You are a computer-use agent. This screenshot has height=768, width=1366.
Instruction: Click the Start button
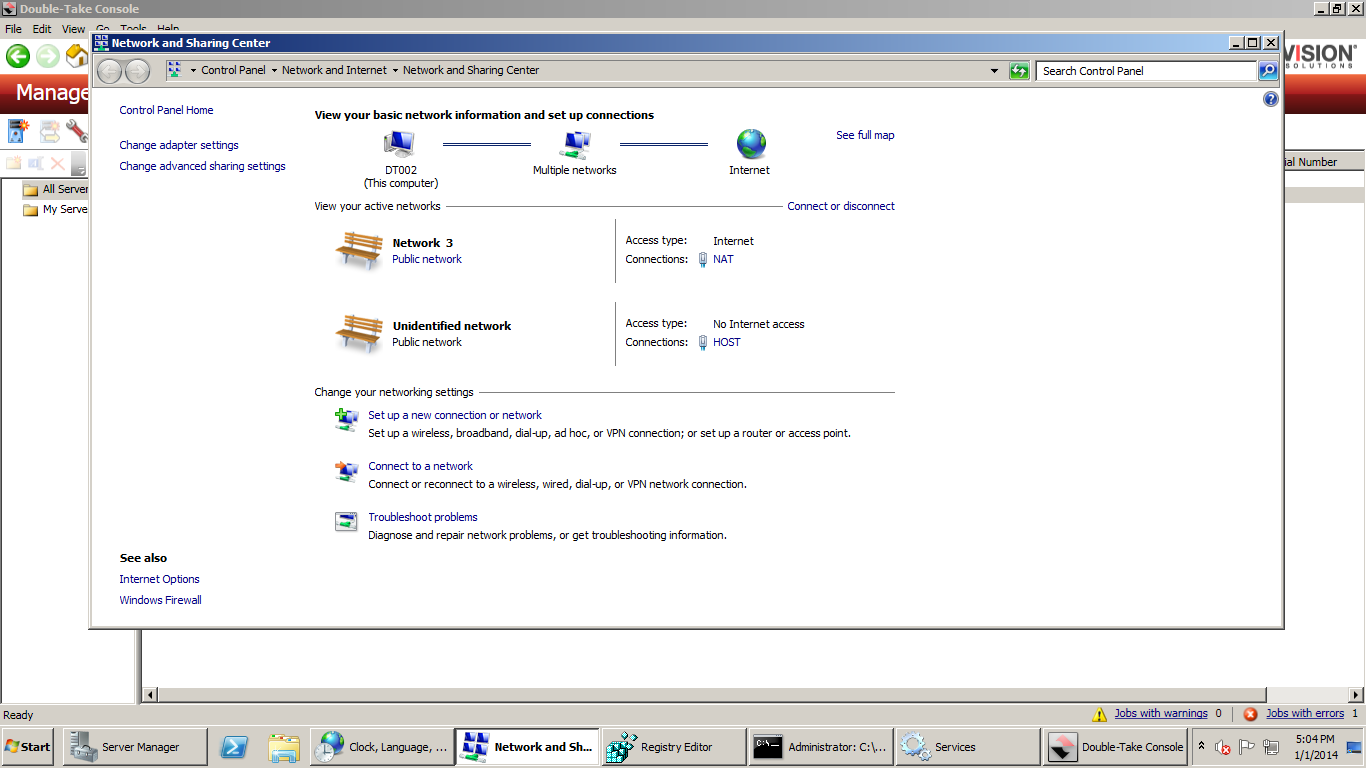click(x=28, y=747)
